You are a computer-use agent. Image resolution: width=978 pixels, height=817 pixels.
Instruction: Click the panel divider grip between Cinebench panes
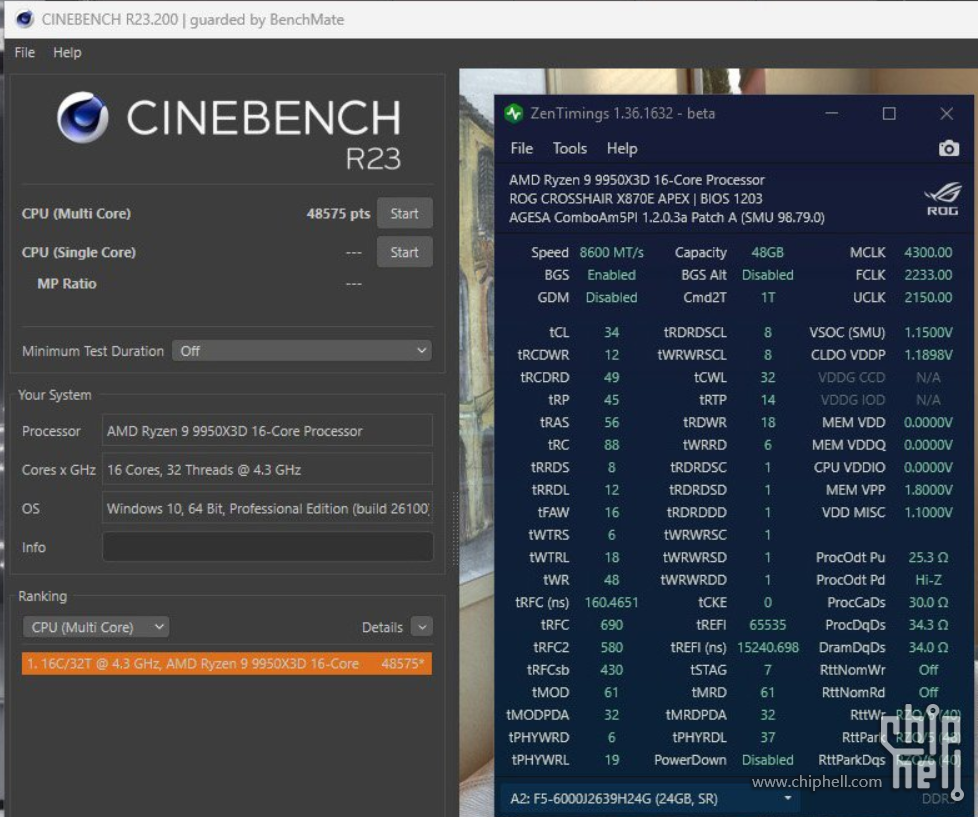tap(455, 529)
